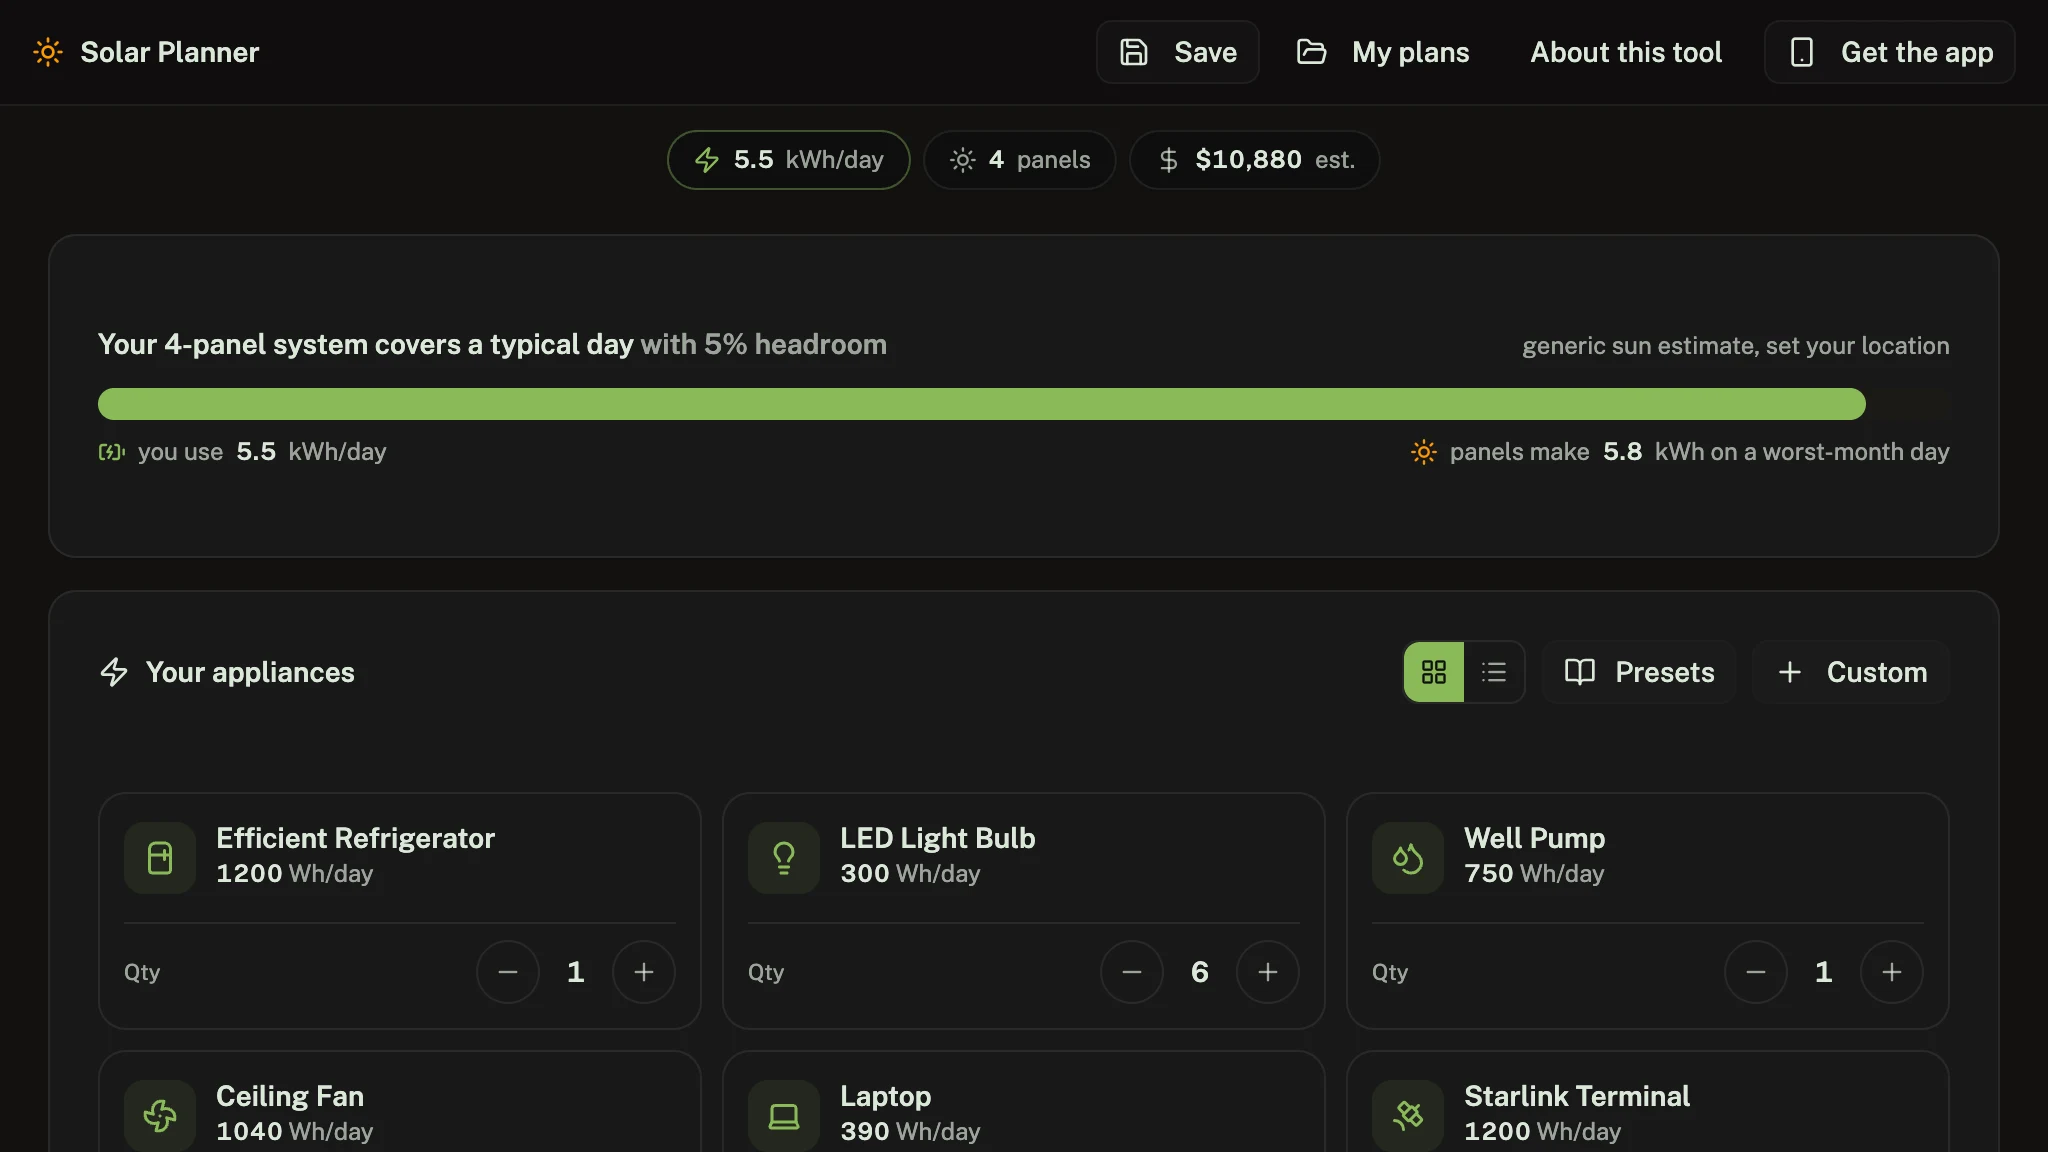Click the Efficient Refrigerator icon
Viewport: 2048px width, 1152px height.
click(x=160, y=858)
